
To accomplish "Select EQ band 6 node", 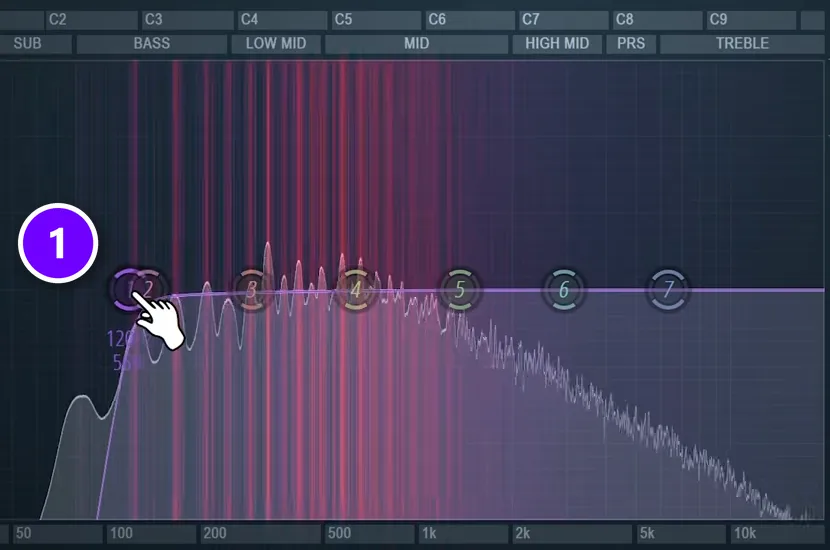I will [x=564, y=290].
